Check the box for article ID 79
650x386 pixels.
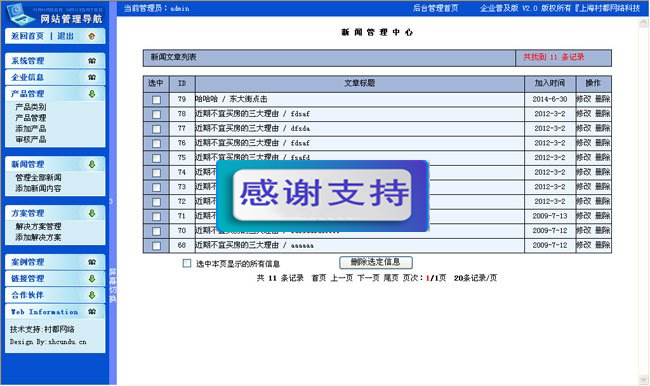coord(156,100)
